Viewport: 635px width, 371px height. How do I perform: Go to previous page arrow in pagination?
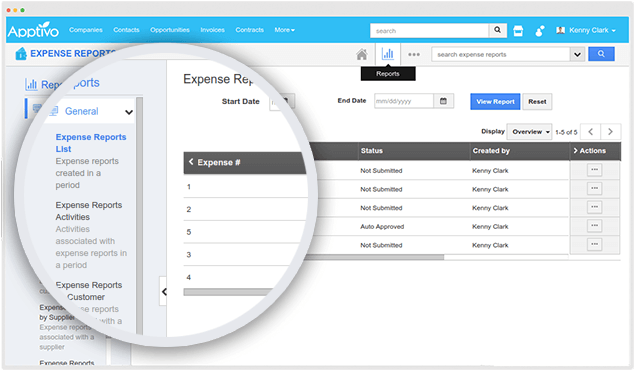coord(590,132)
